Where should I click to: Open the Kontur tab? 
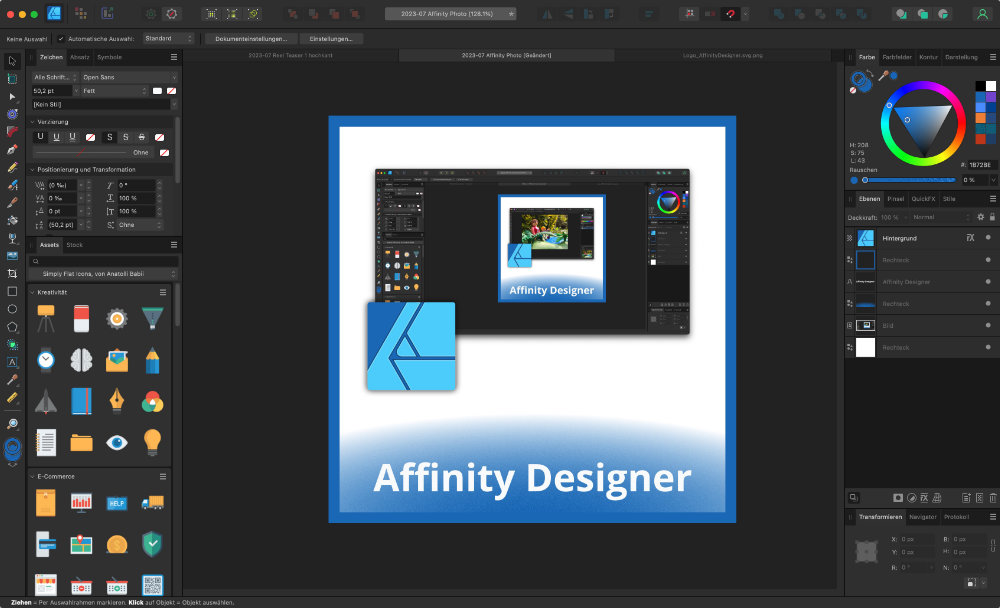pos(928,57)
